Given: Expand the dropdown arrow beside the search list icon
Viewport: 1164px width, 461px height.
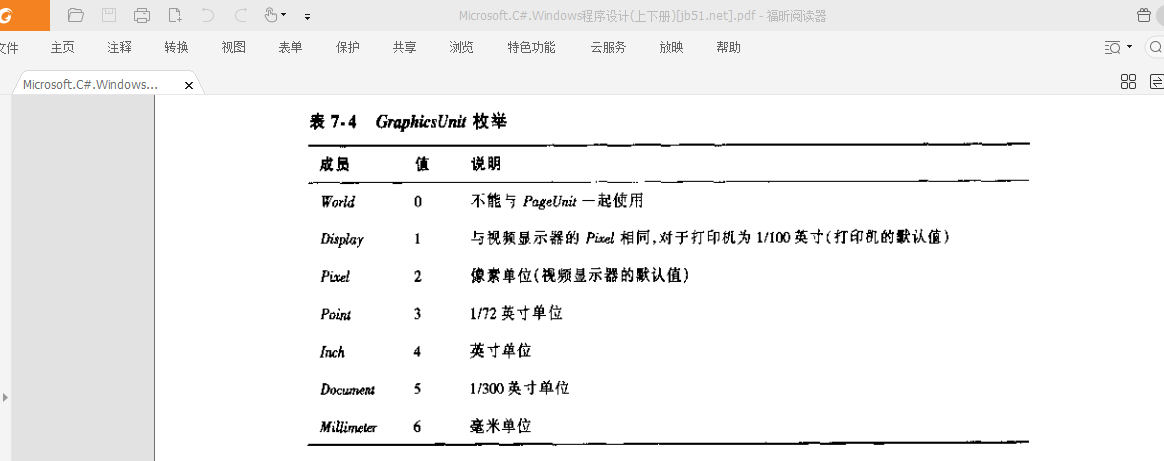Looking at the screenshot, I should (1130, 47).
